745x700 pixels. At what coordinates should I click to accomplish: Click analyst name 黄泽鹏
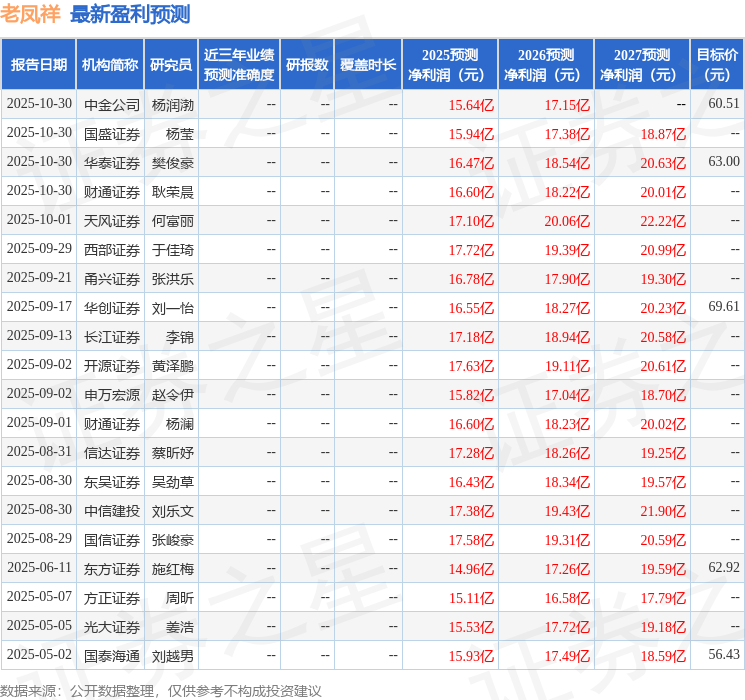pyautogui.click(x=172, y=366)
